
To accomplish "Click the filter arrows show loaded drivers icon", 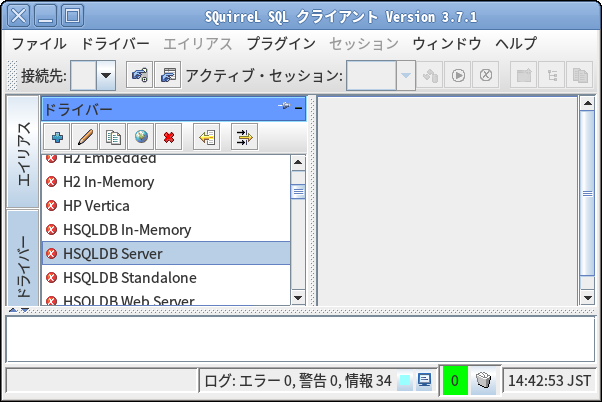I will 245,137.
